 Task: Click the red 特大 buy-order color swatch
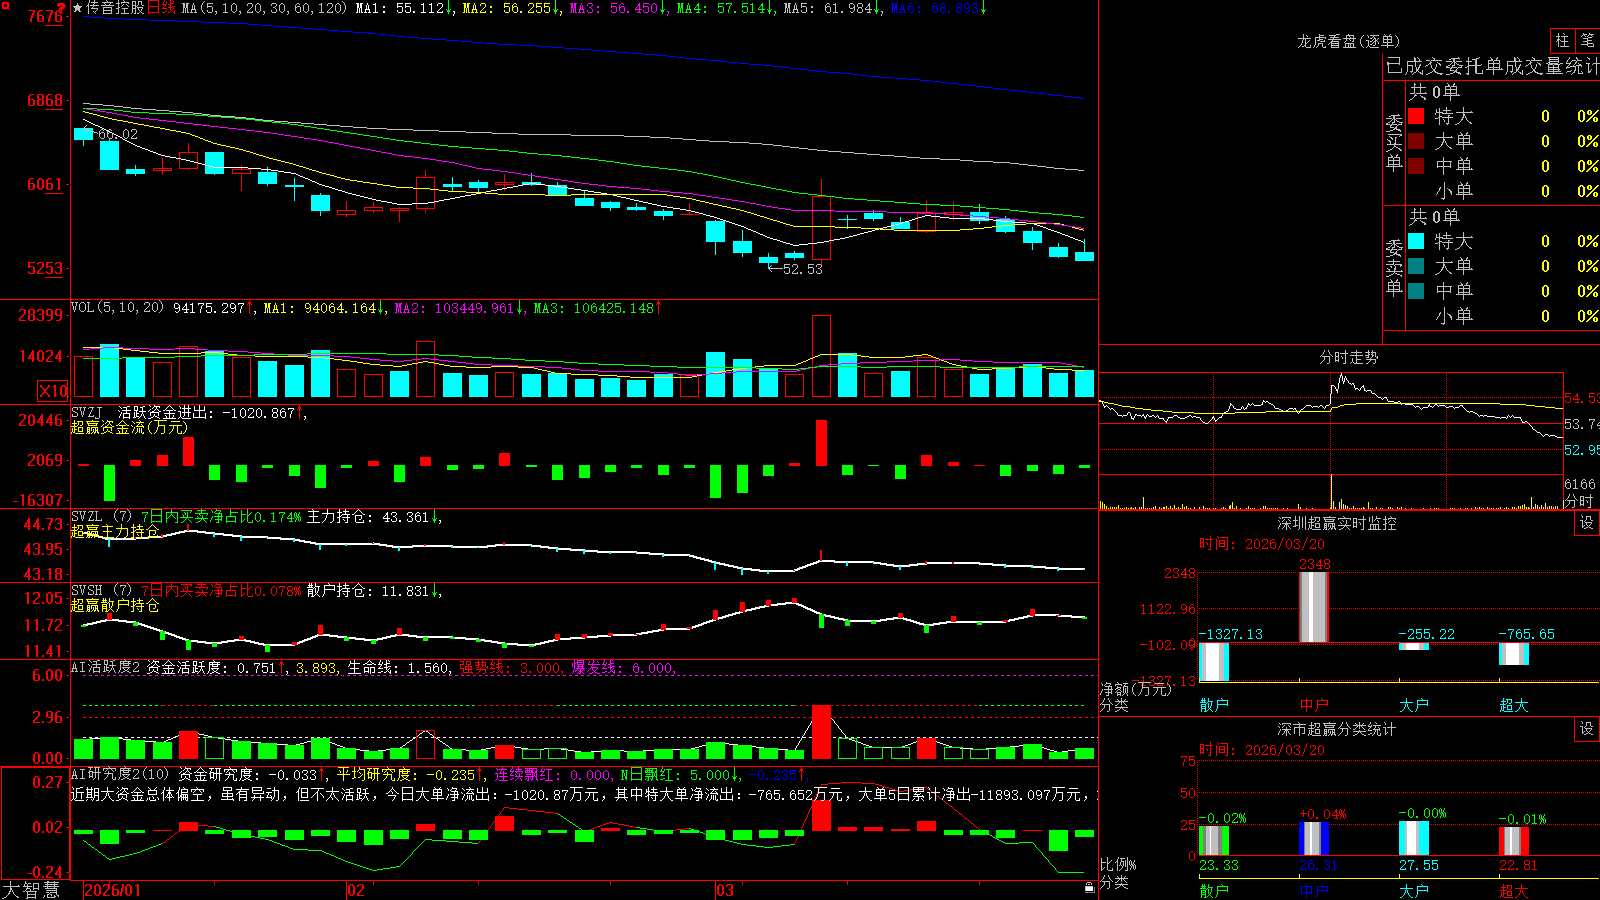pyautogui.click(x=1416, y=116)
